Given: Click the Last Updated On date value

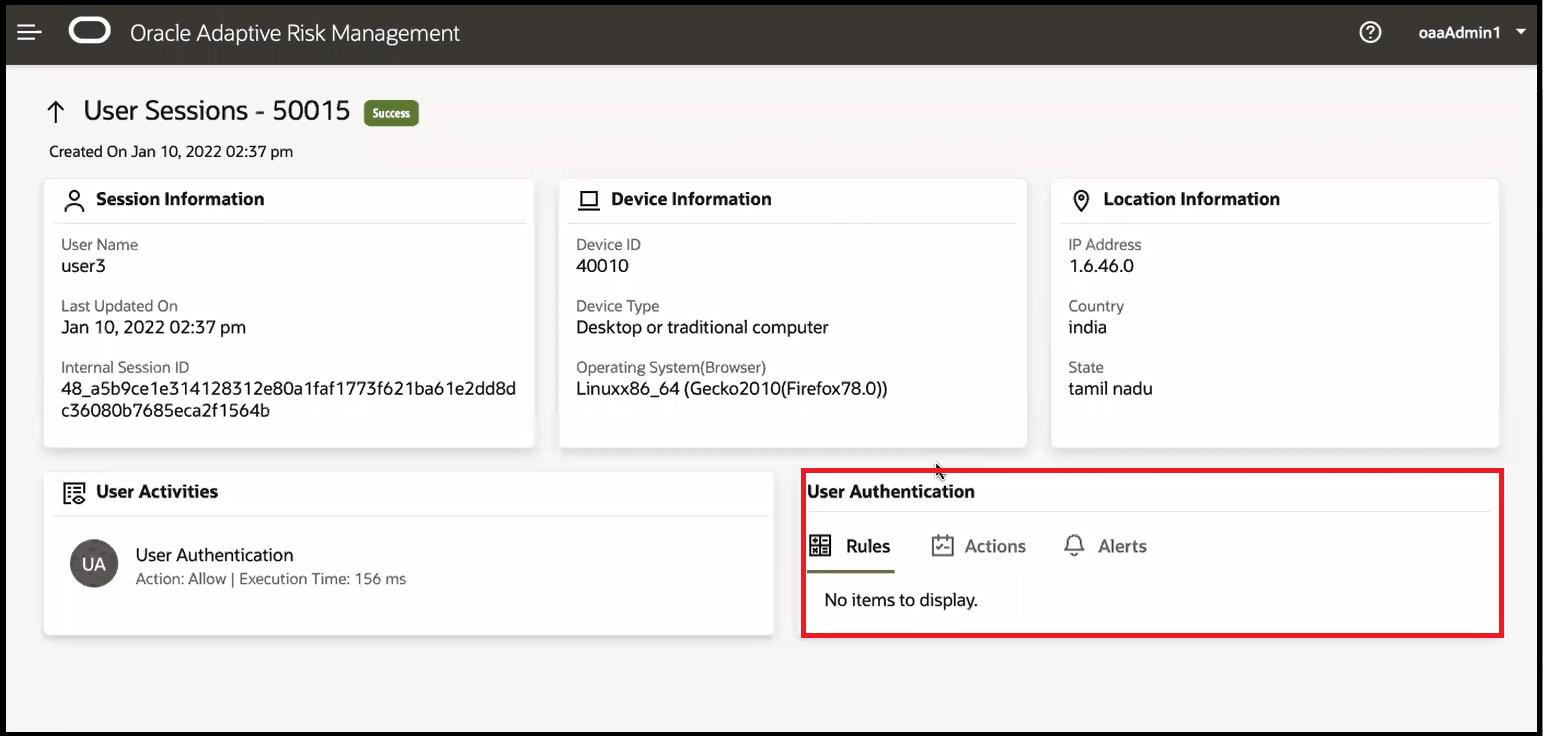Looking at the screenshot, I should (x=153, y=327).
